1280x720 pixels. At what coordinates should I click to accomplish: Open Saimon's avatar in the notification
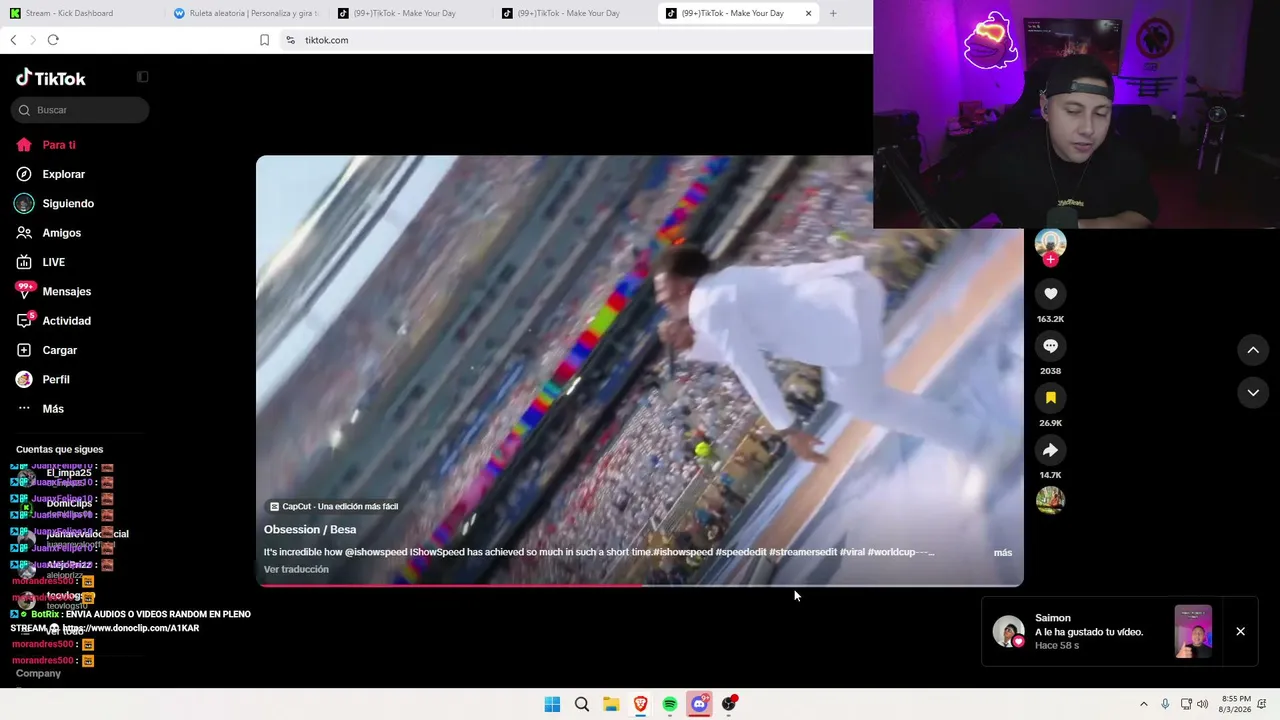(x=1008, y=631)
